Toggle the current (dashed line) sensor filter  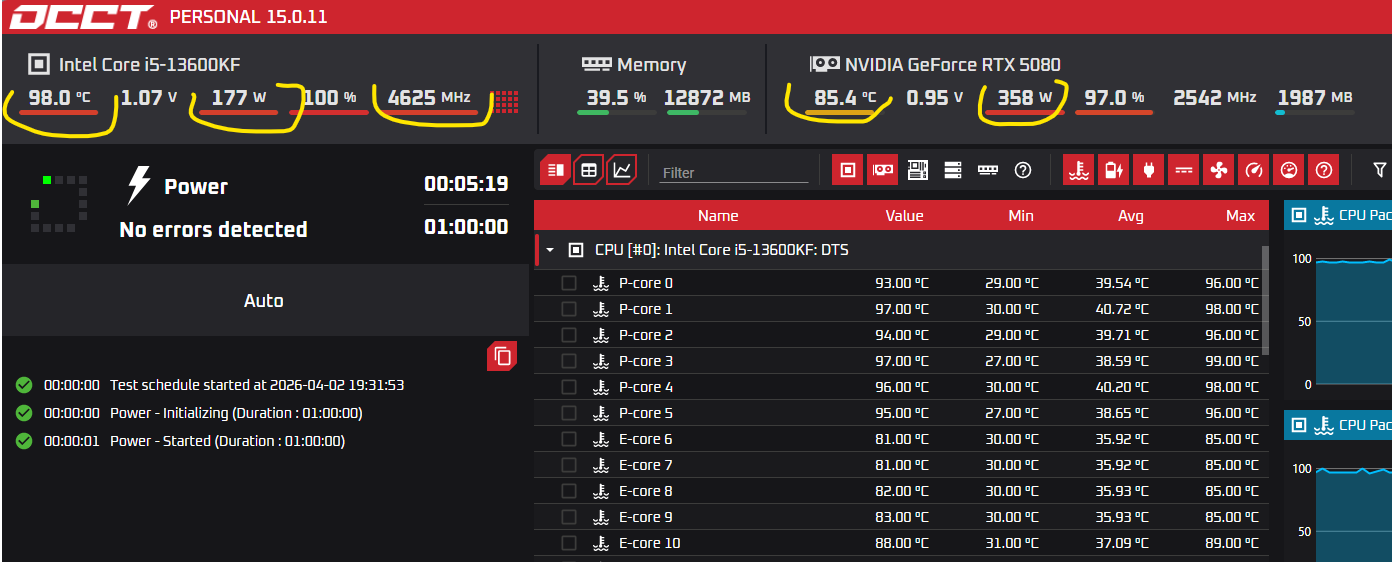click(1183, 170)
